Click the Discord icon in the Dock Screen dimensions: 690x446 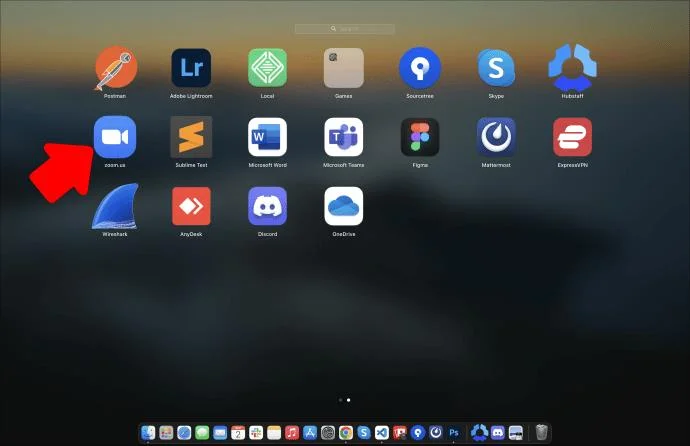(x=498, y=433)
